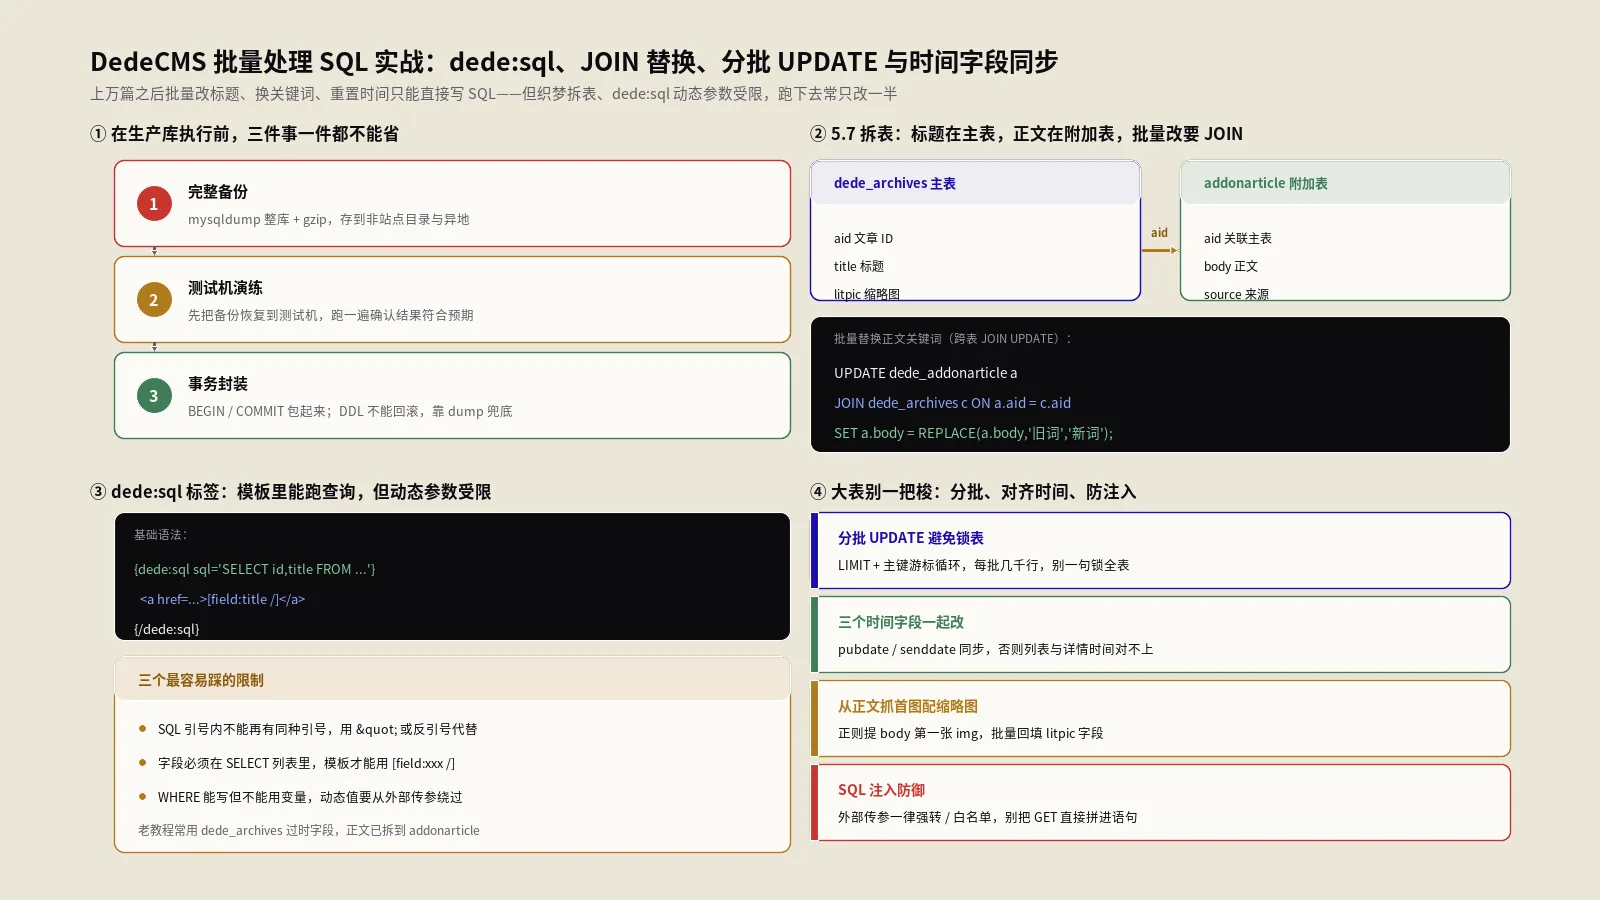This screenshot has height=900, width=1600.
Task: Click the red step 1 circle
Action: click(154, 204)
